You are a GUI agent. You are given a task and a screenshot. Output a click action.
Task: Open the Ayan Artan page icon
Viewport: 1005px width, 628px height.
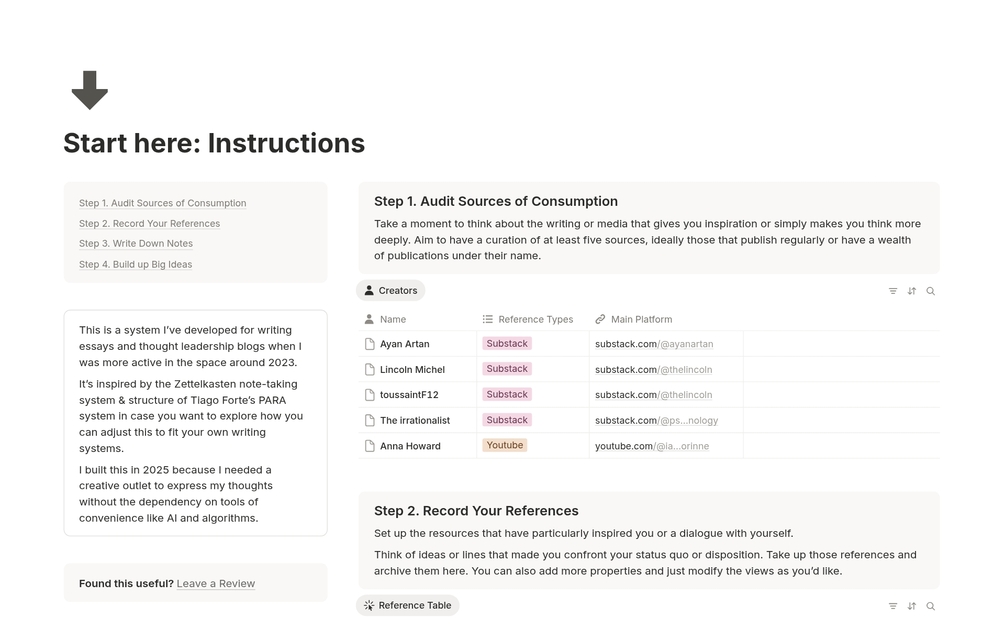tap(370, 344)
